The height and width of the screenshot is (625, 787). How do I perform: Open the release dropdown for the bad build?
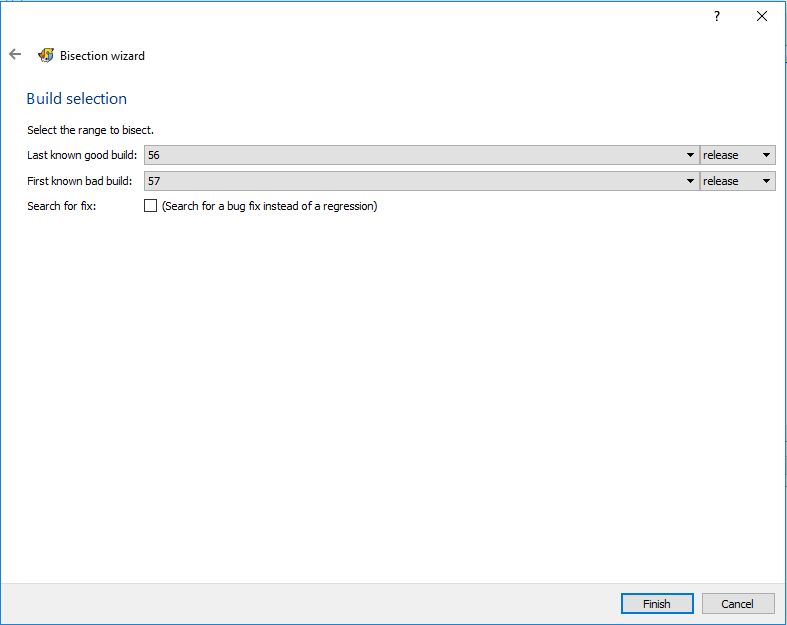coord(738,181)
